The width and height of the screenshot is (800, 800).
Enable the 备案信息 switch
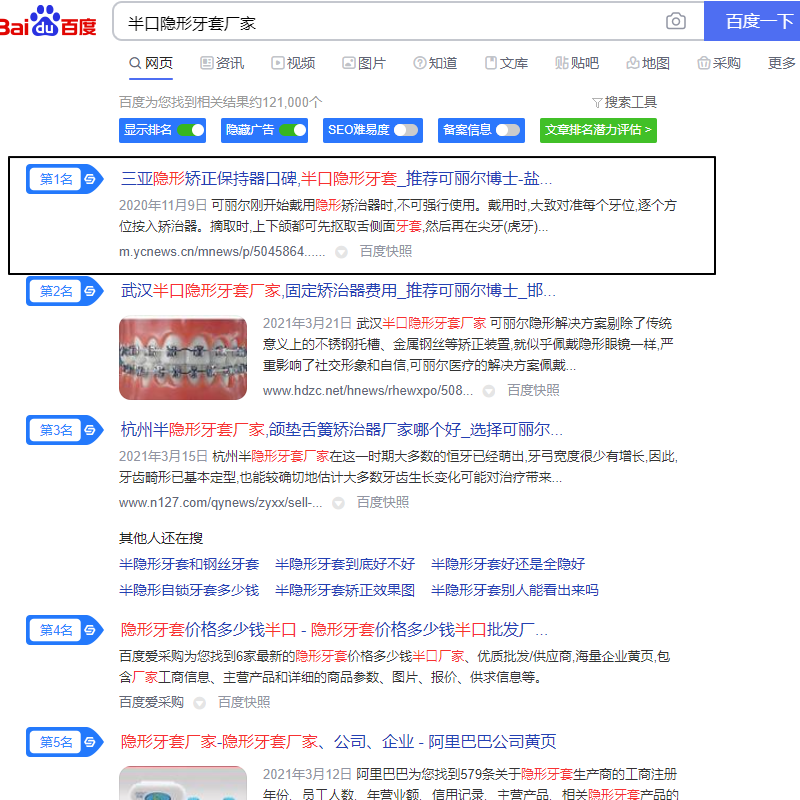(508, 131)
